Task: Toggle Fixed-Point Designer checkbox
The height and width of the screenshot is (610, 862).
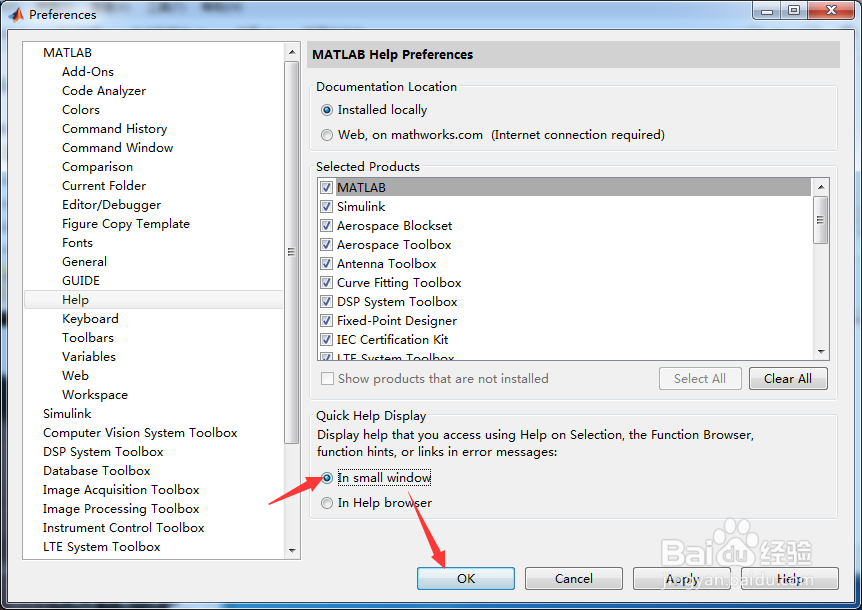Action: [x=327, y=320]
